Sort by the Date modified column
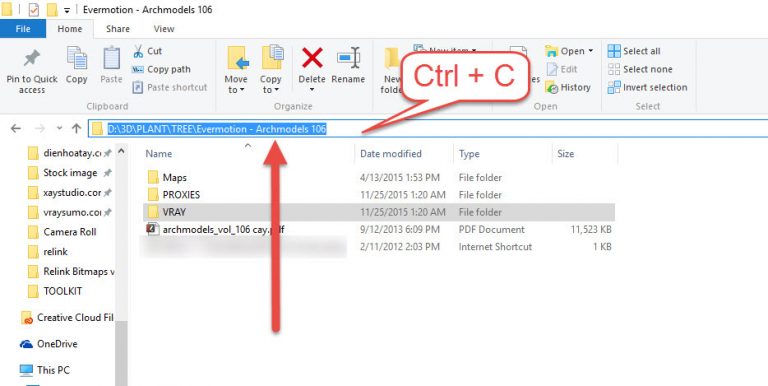 point(390,154)
